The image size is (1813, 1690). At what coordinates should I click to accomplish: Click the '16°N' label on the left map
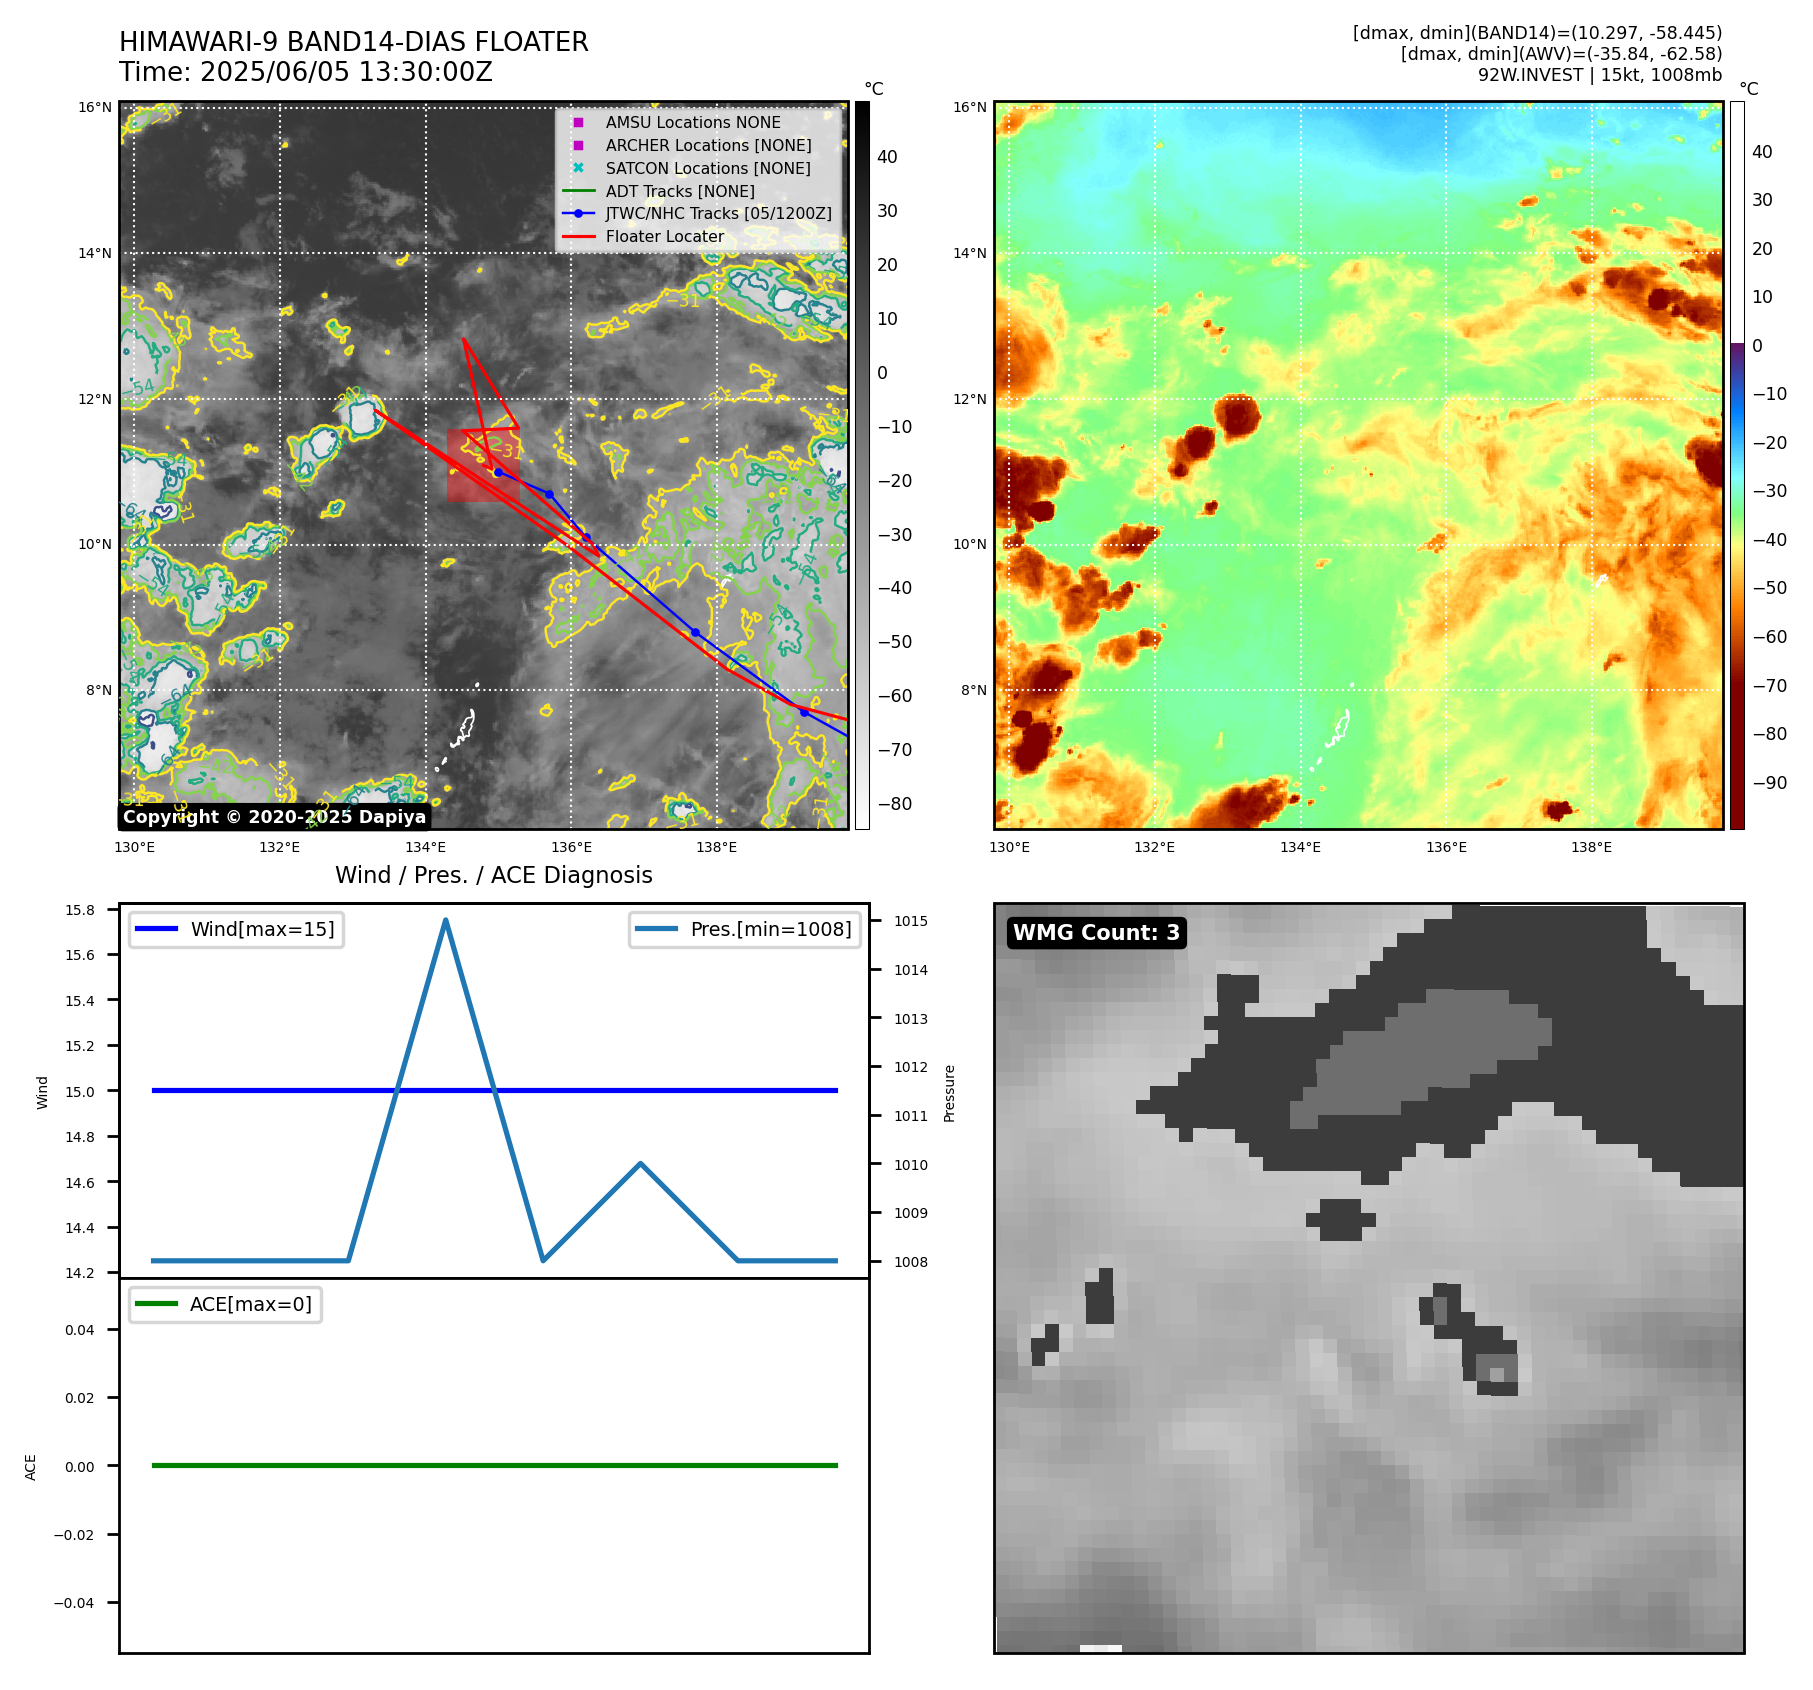click(96, 107)
